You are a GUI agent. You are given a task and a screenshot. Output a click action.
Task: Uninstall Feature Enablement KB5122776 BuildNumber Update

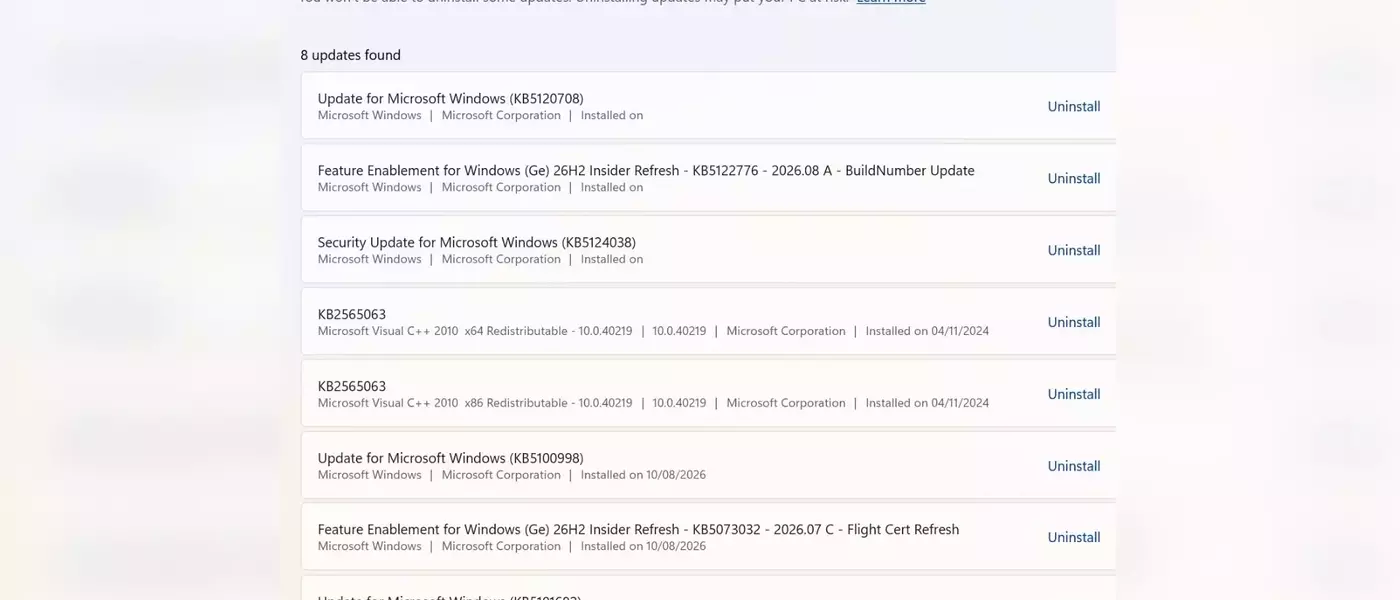tap(1074, 178)
